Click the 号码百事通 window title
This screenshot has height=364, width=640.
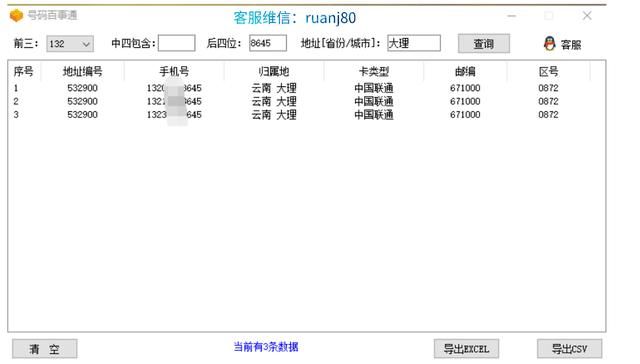[x=52, y=16]
